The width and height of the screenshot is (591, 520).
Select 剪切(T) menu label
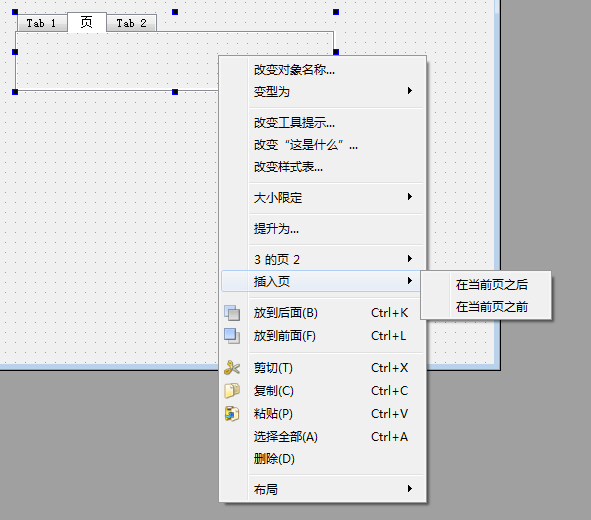[273, 368]
